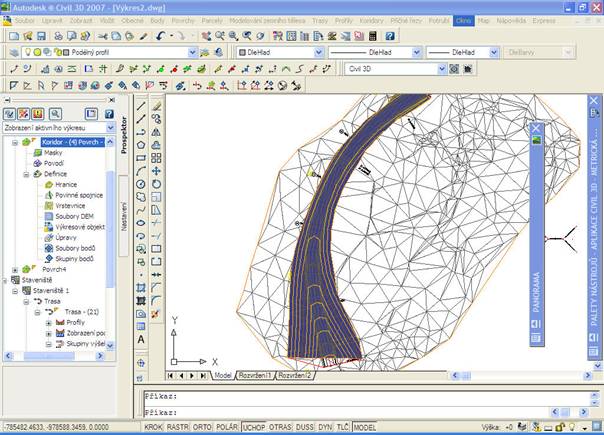Screen dimensions: 604x435
Task: Open the Civil 3D workspace dropdown
Action: pyautogui.click(x=442, y=69)
